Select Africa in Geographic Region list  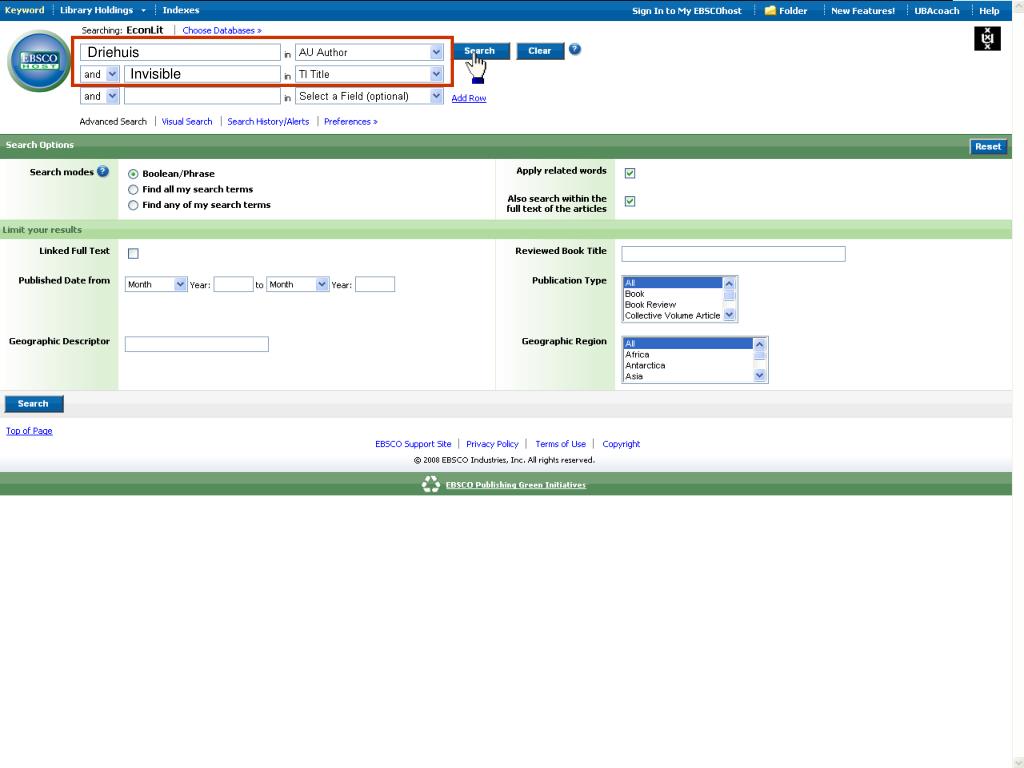688,355
